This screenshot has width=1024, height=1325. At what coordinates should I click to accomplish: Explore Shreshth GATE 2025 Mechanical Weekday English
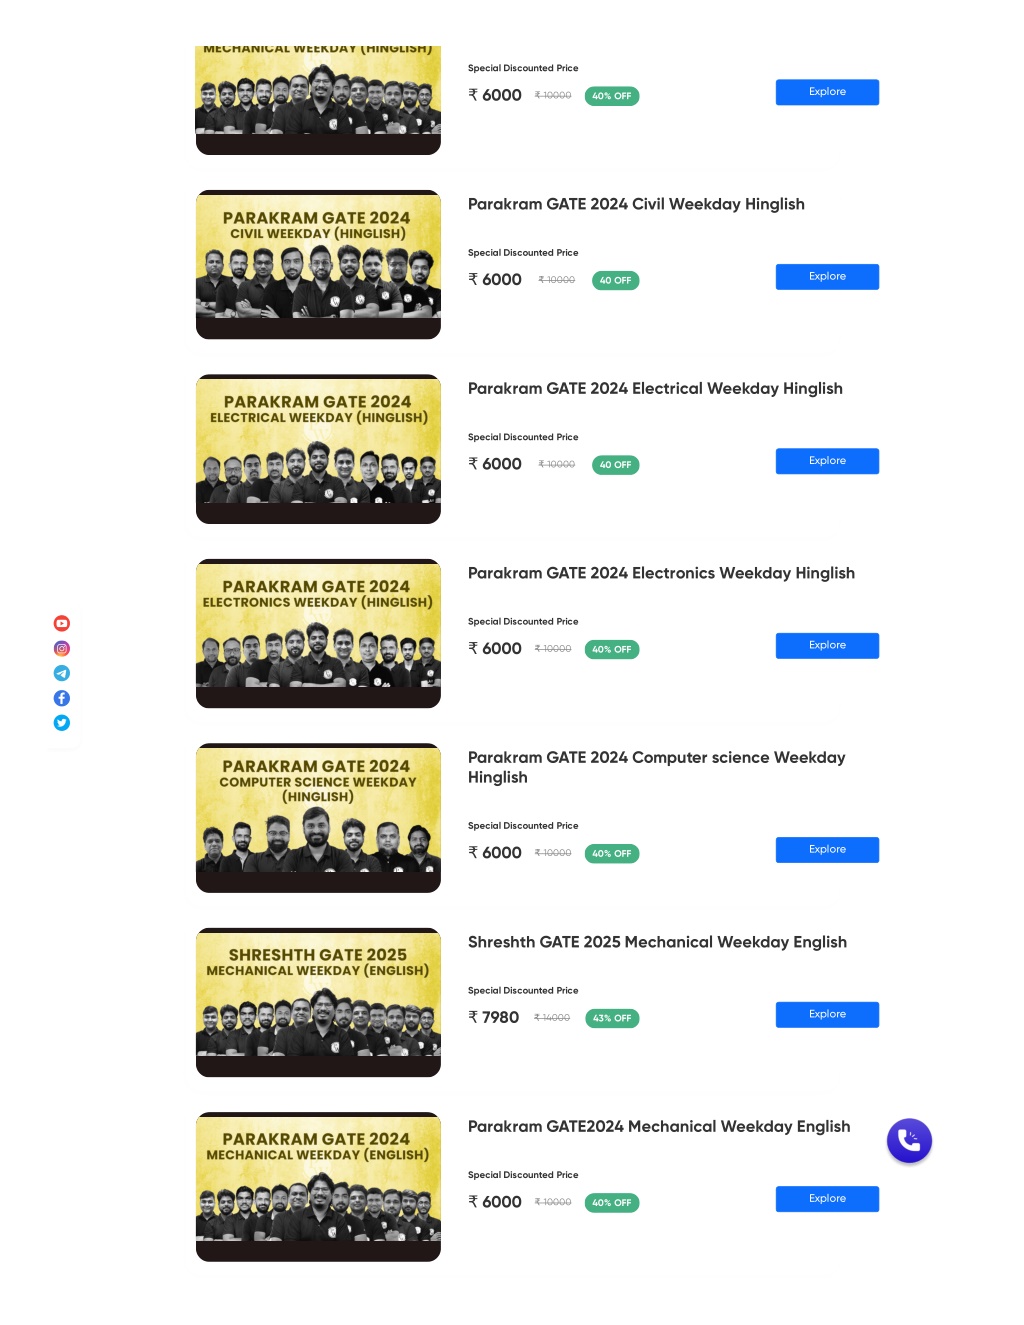(827, 1015)
